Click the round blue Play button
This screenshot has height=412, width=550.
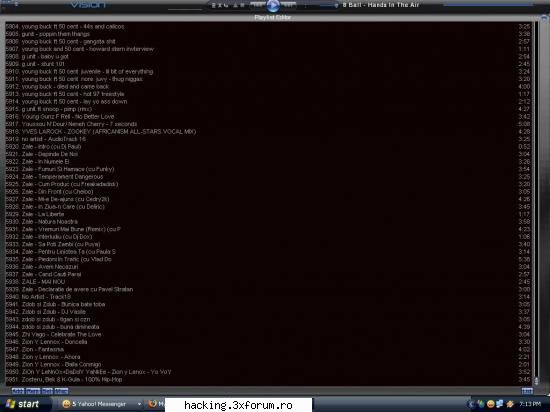273,6
